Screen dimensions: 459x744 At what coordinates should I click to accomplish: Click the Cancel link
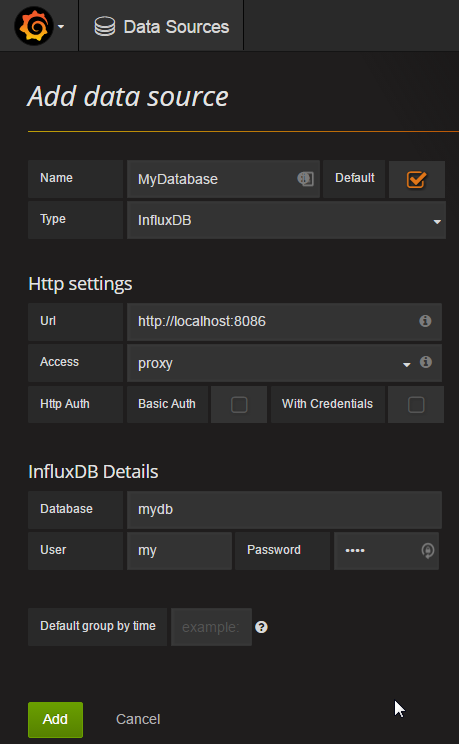click(x=138, y=719)
